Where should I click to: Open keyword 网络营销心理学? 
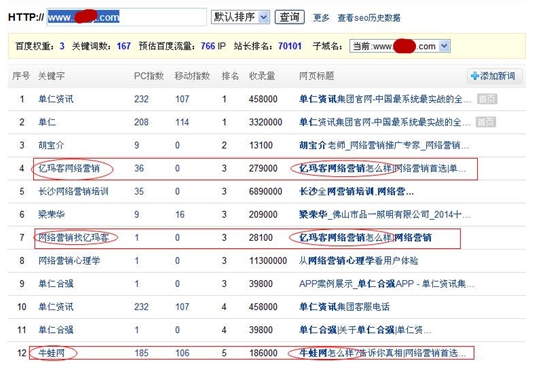[x=69, y=261]
